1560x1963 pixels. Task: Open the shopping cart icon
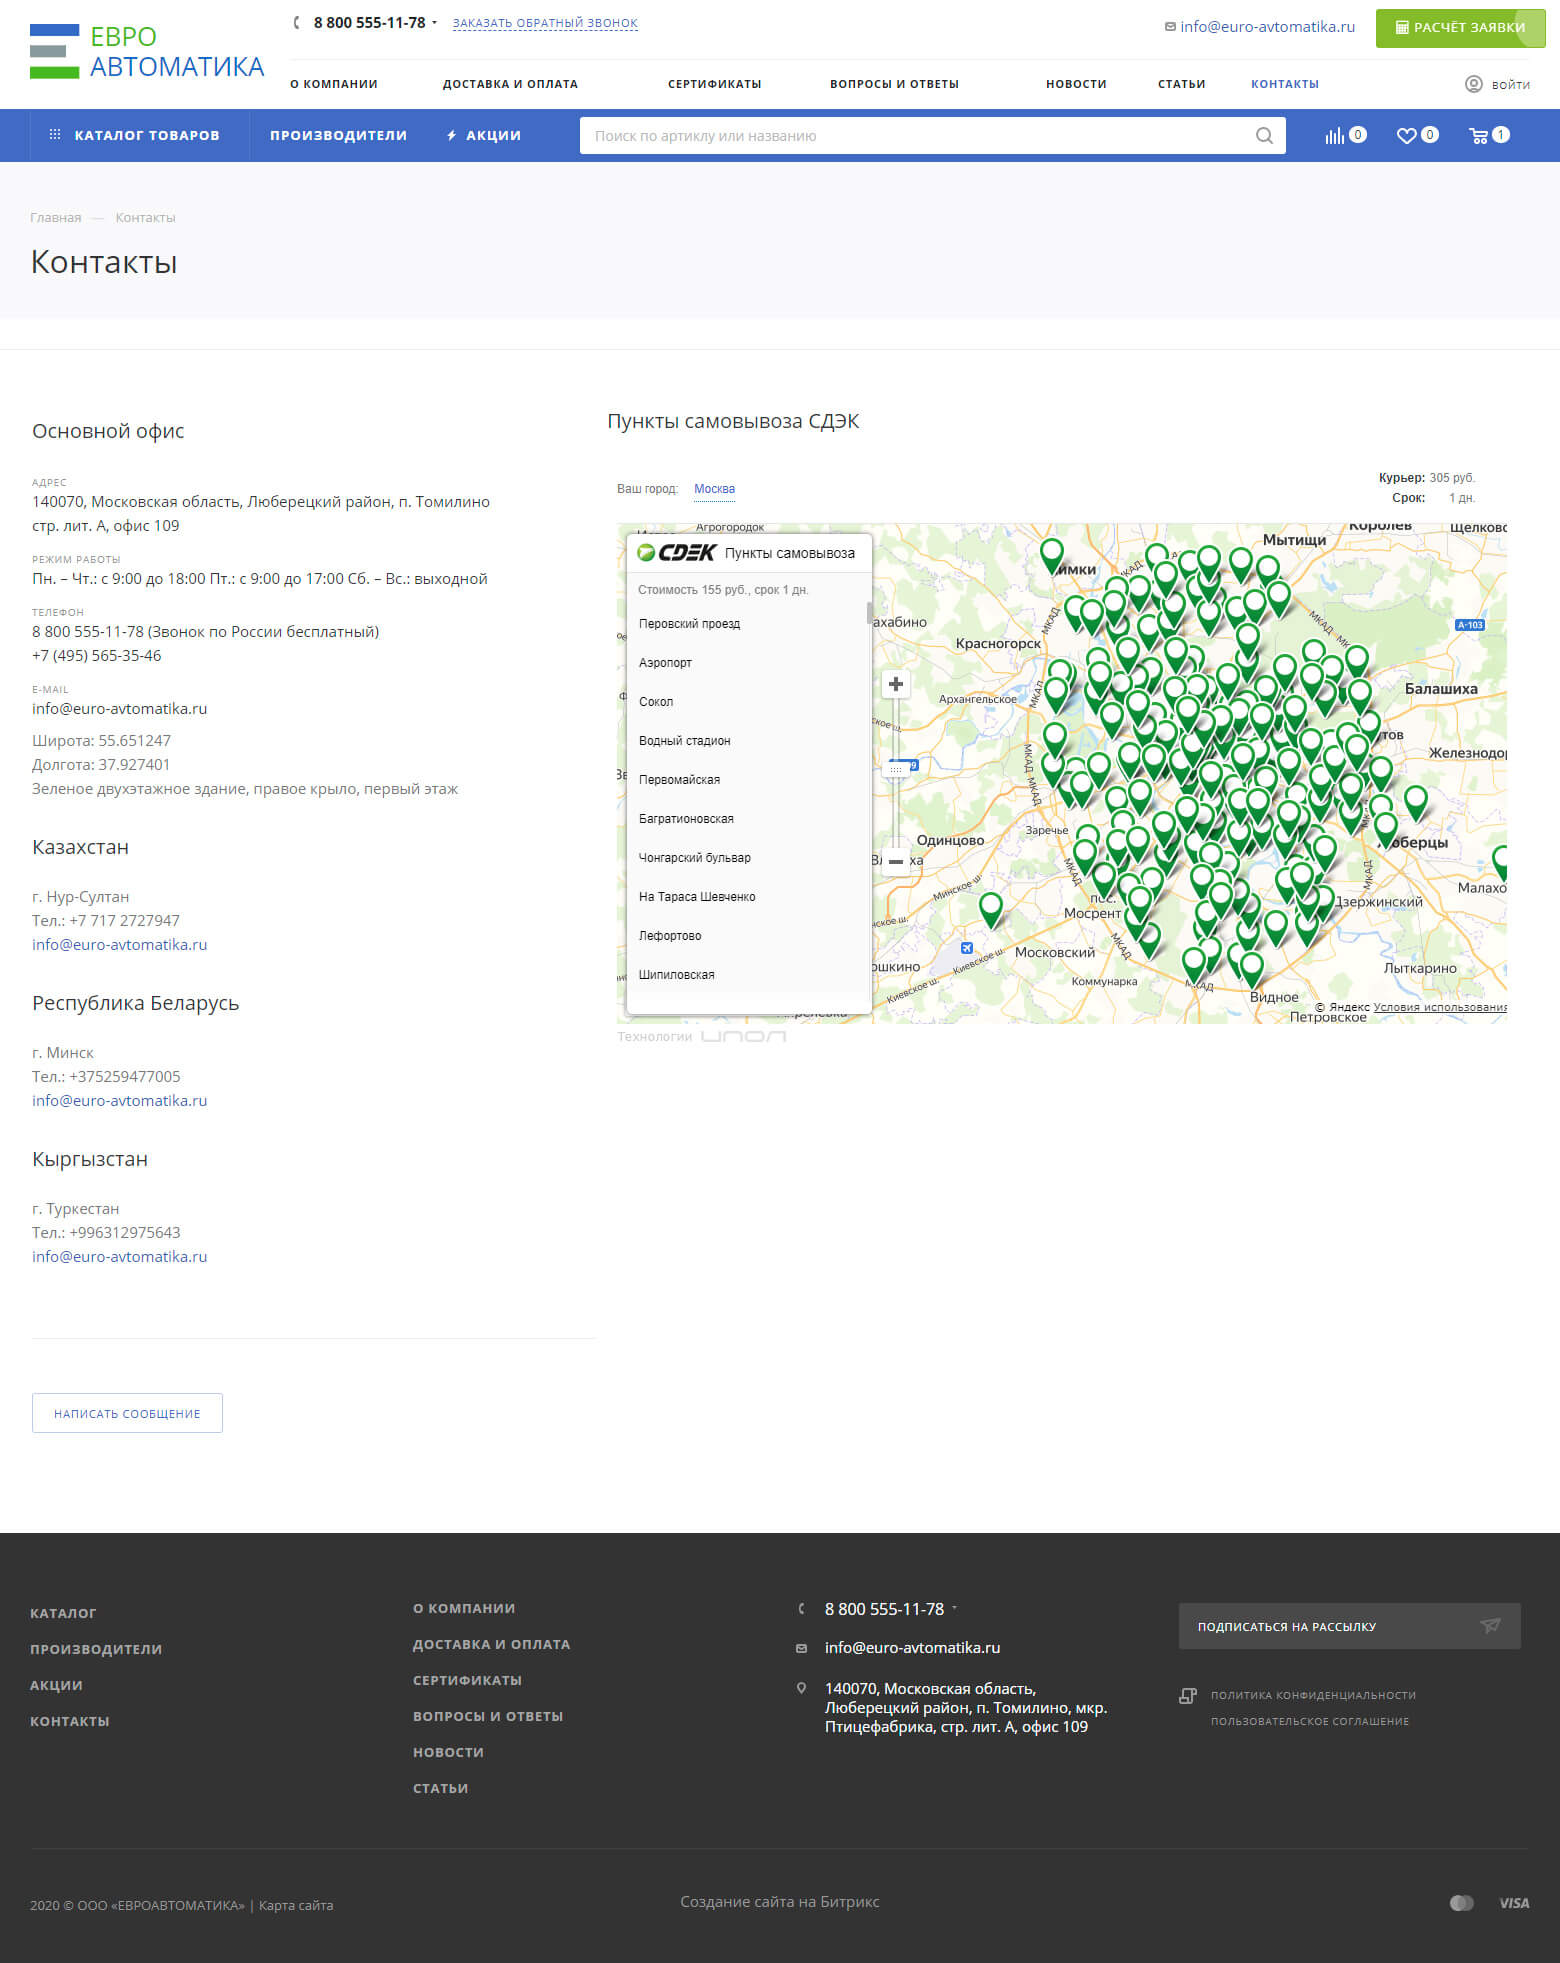1478,135
